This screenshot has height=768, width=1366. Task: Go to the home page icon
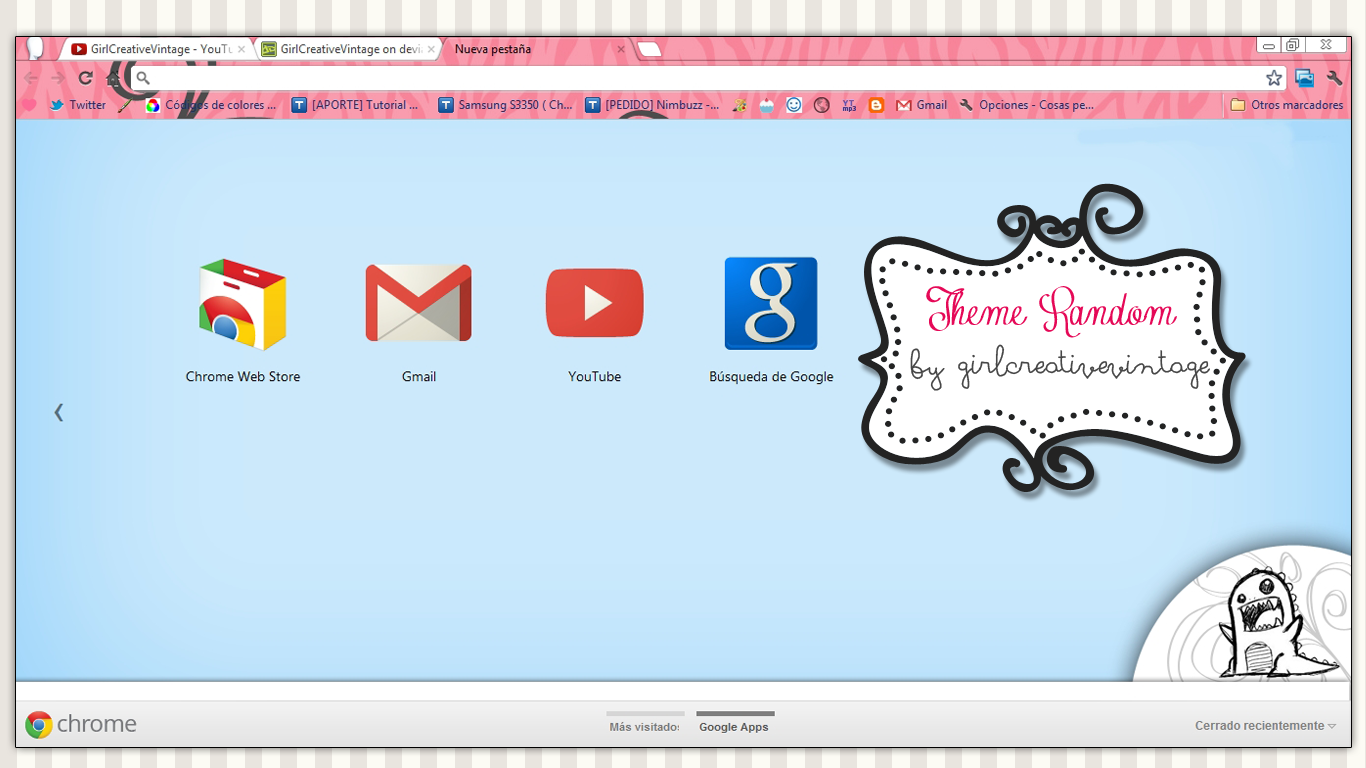click(113, 78)
